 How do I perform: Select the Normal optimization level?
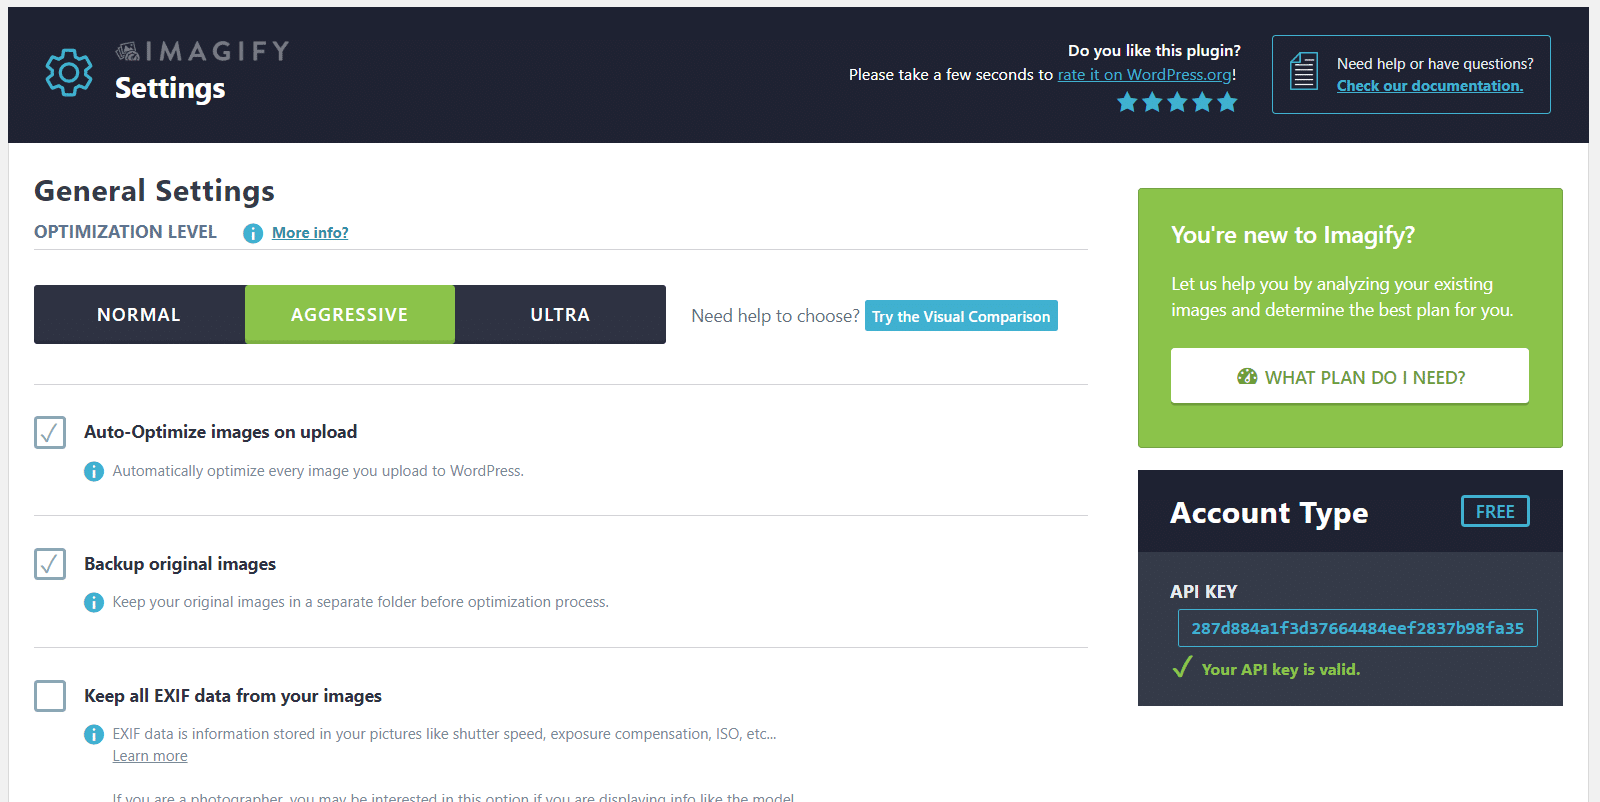click(x=139, y=315)
